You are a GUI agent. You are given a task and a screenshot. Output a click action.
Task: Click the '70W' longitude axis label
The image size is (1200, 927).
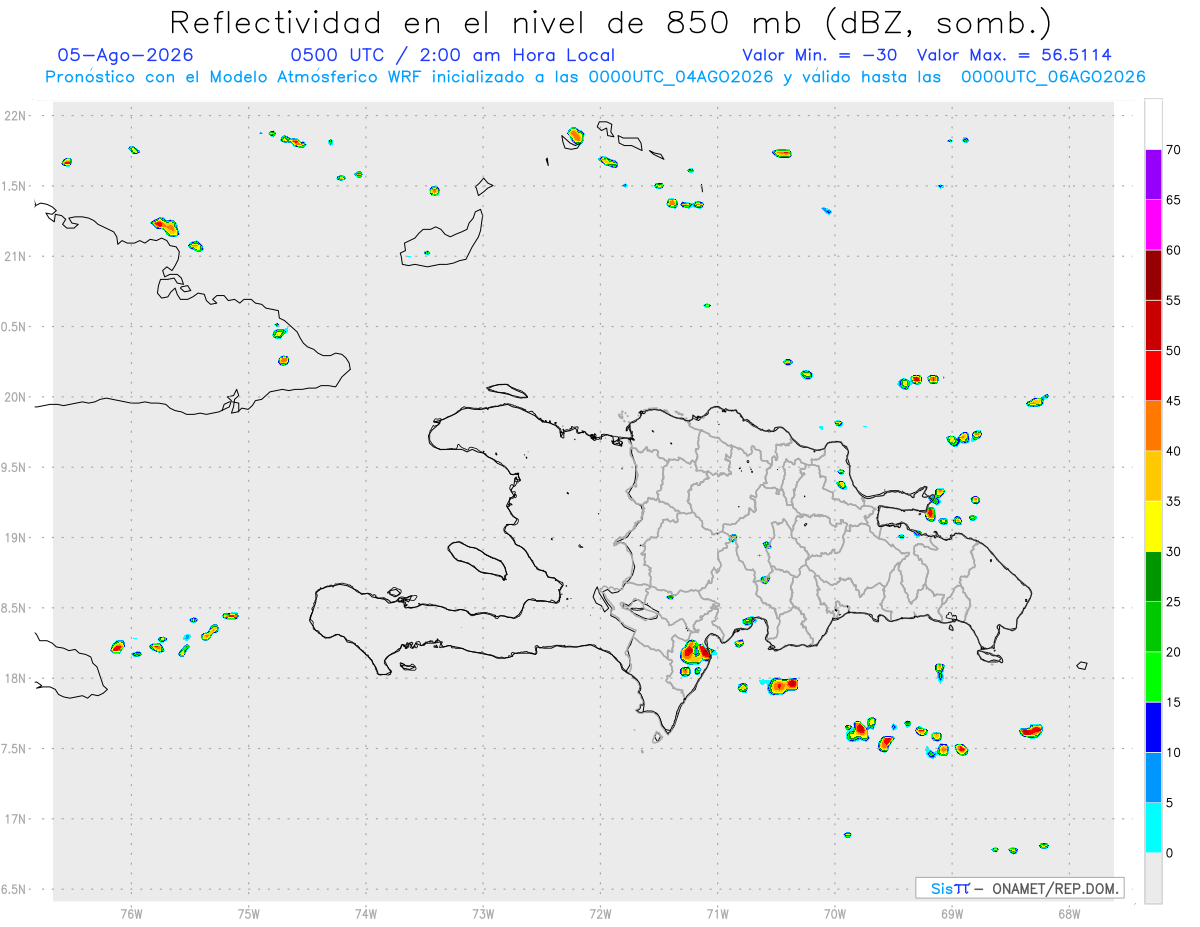834,913
